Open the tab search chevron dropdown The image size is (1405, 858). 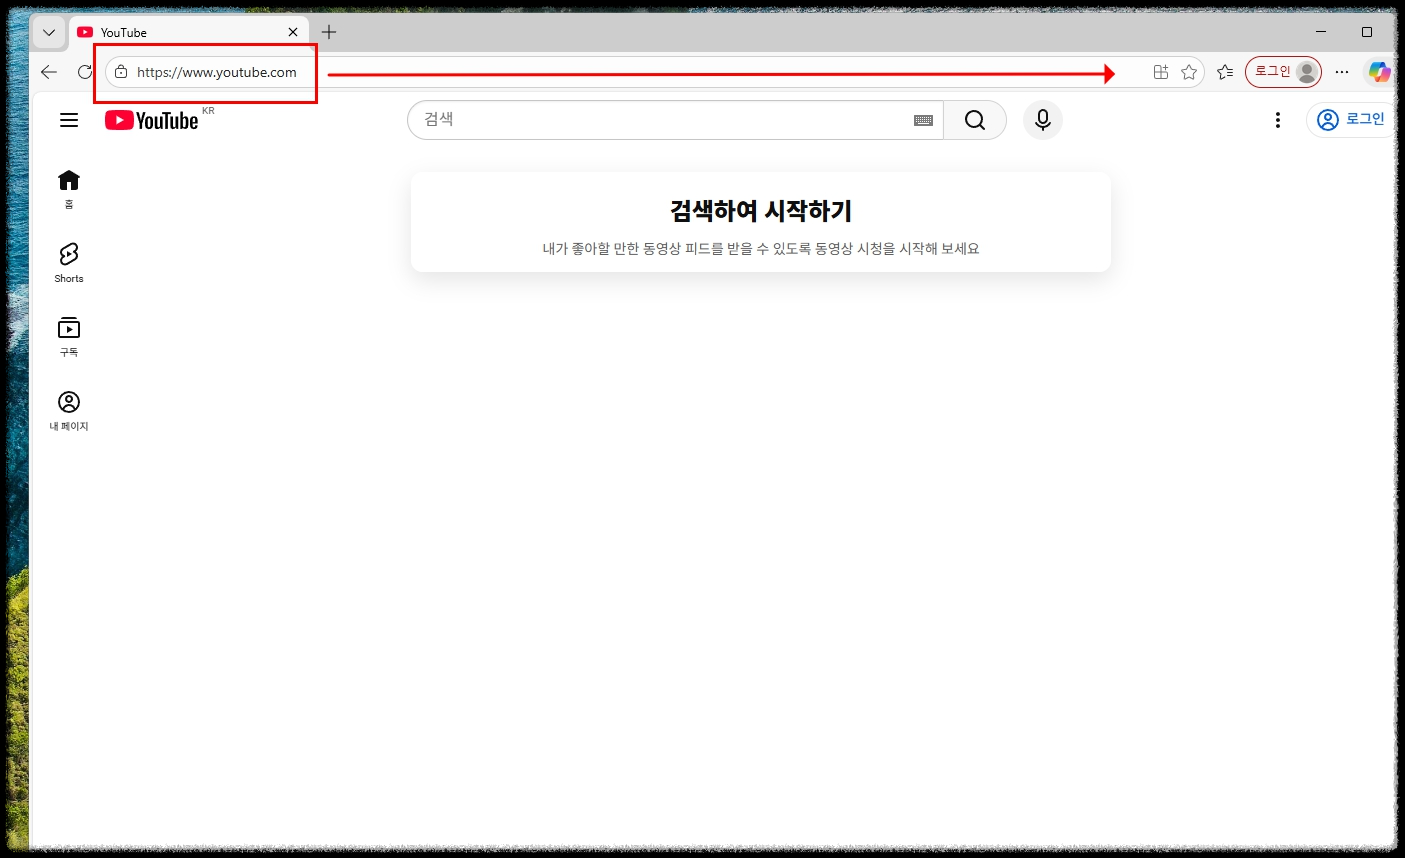pos(48,31)
